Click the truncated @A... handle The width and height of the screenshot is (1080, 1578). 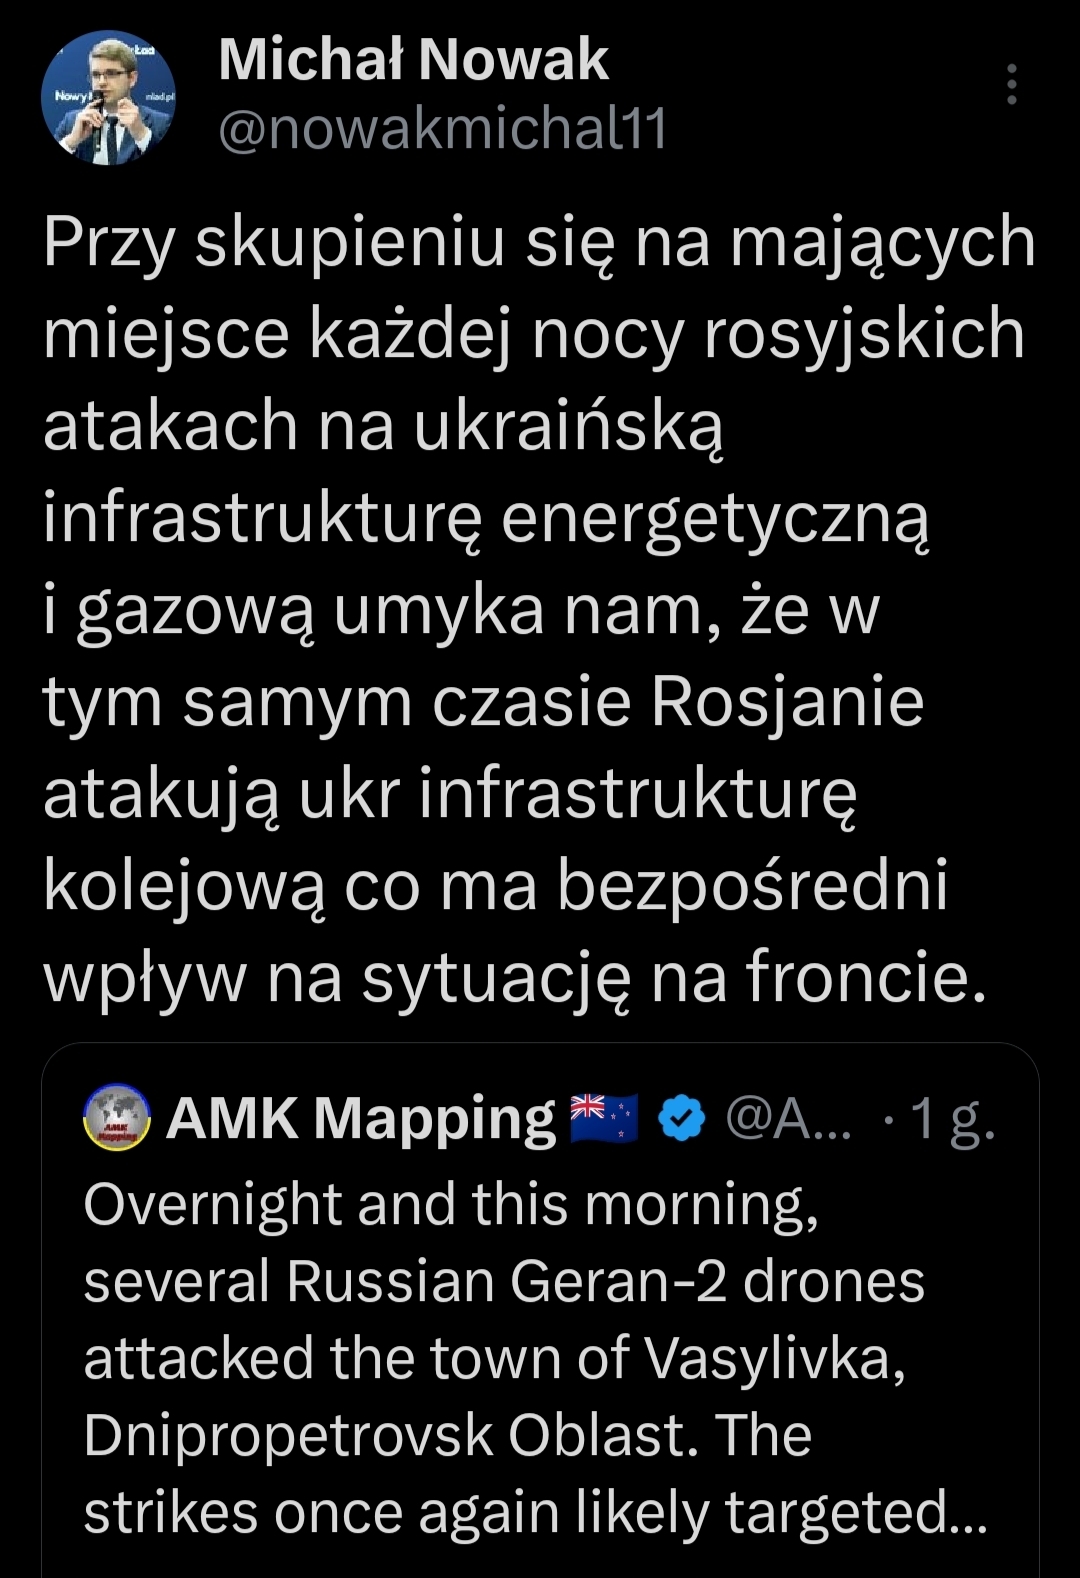pos(788,1118)
